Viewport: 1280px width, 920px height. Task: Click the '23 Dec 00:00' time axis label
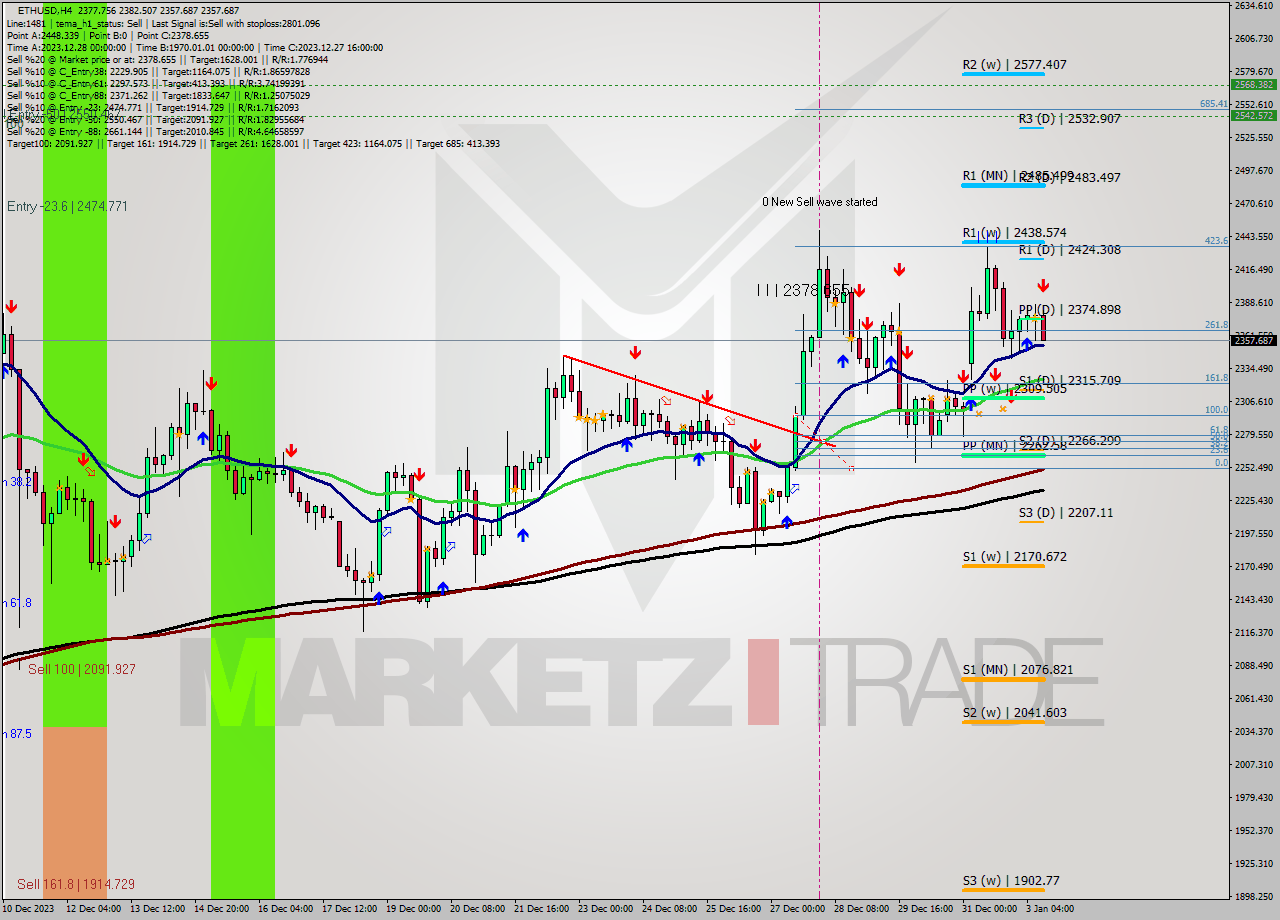point(605,909)
